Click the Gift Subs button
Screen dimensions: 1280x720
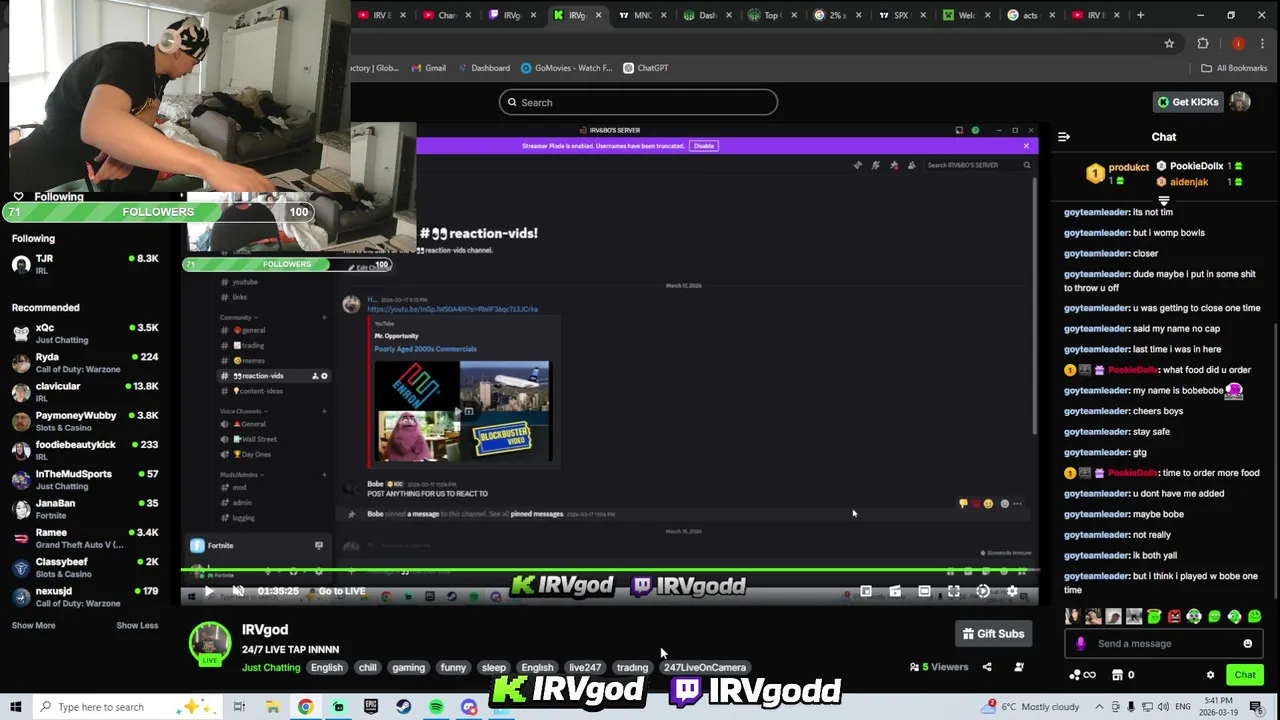click(x=993, y=634)
